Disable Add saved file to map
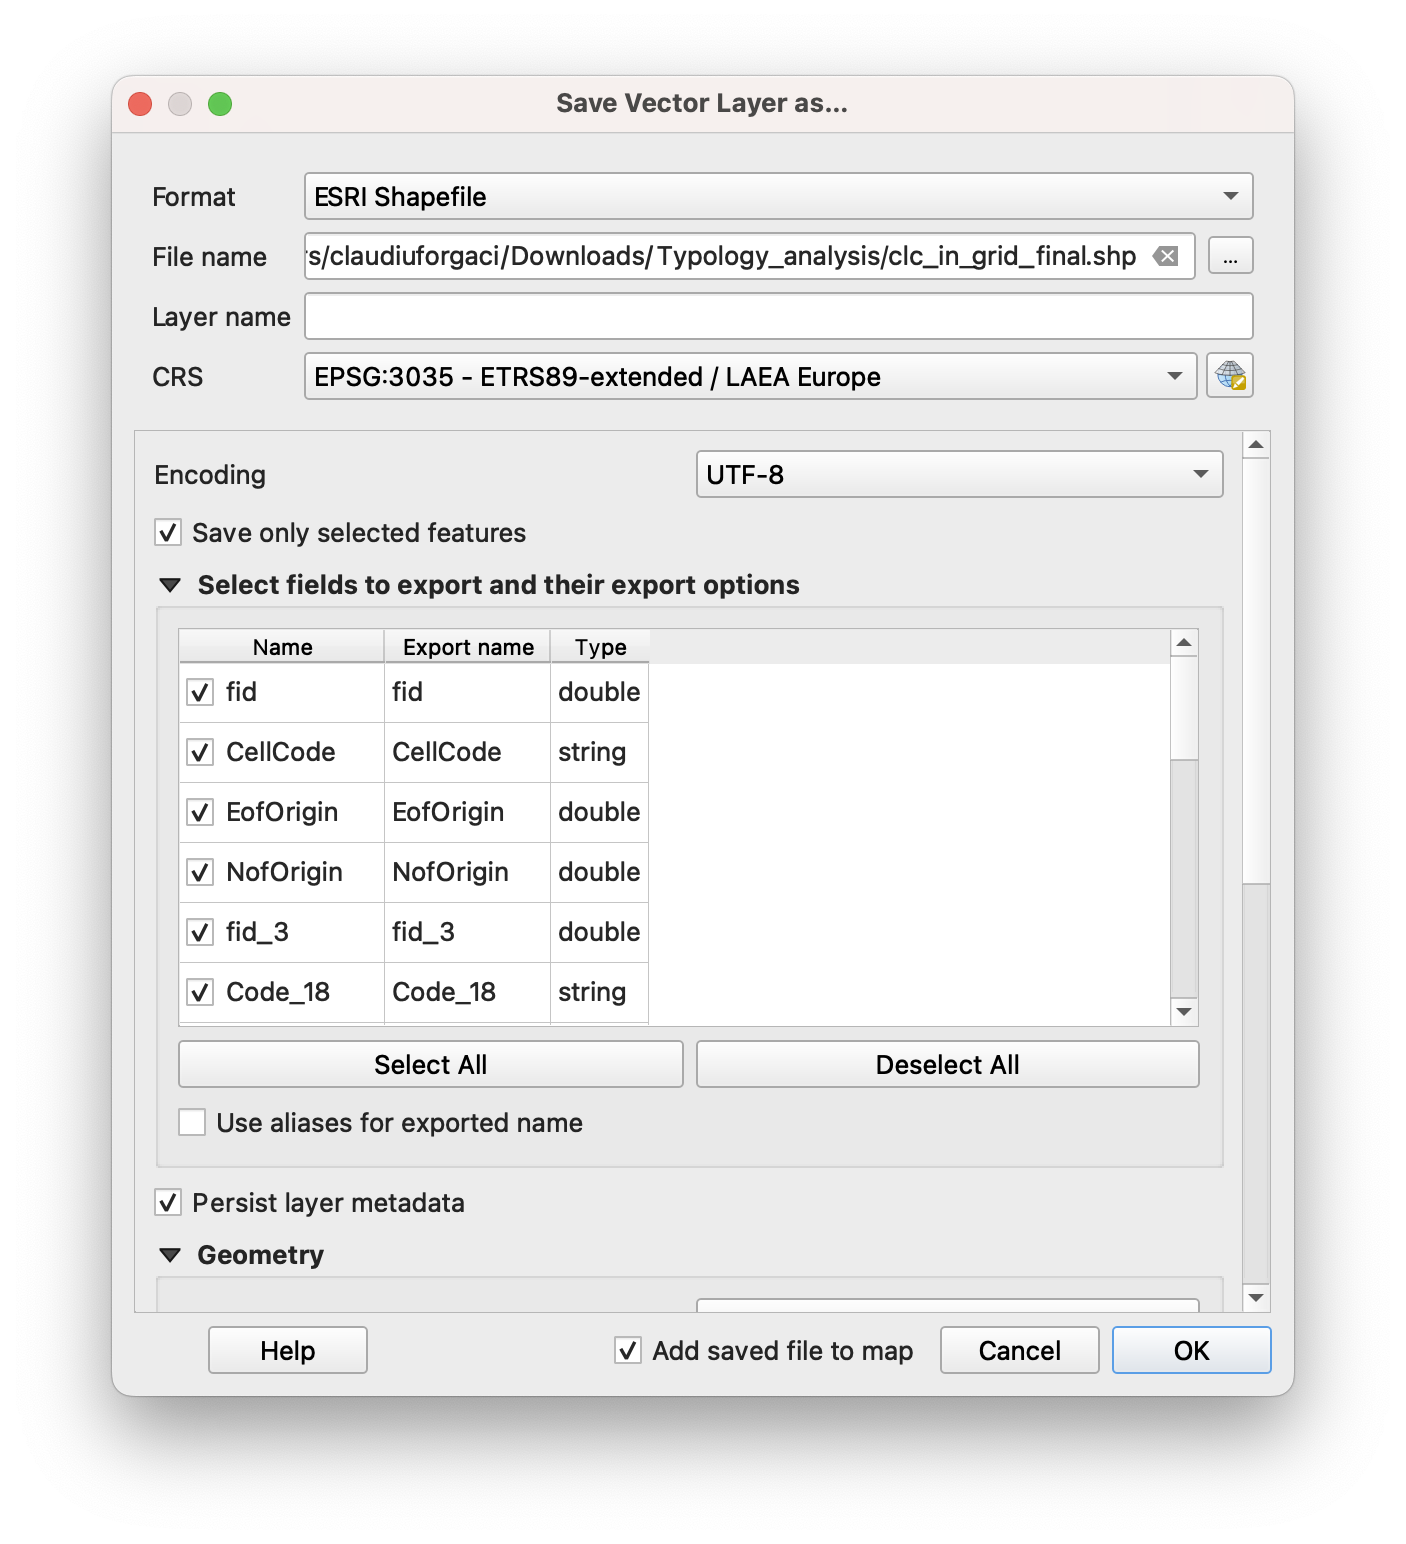 point(628,1351)
